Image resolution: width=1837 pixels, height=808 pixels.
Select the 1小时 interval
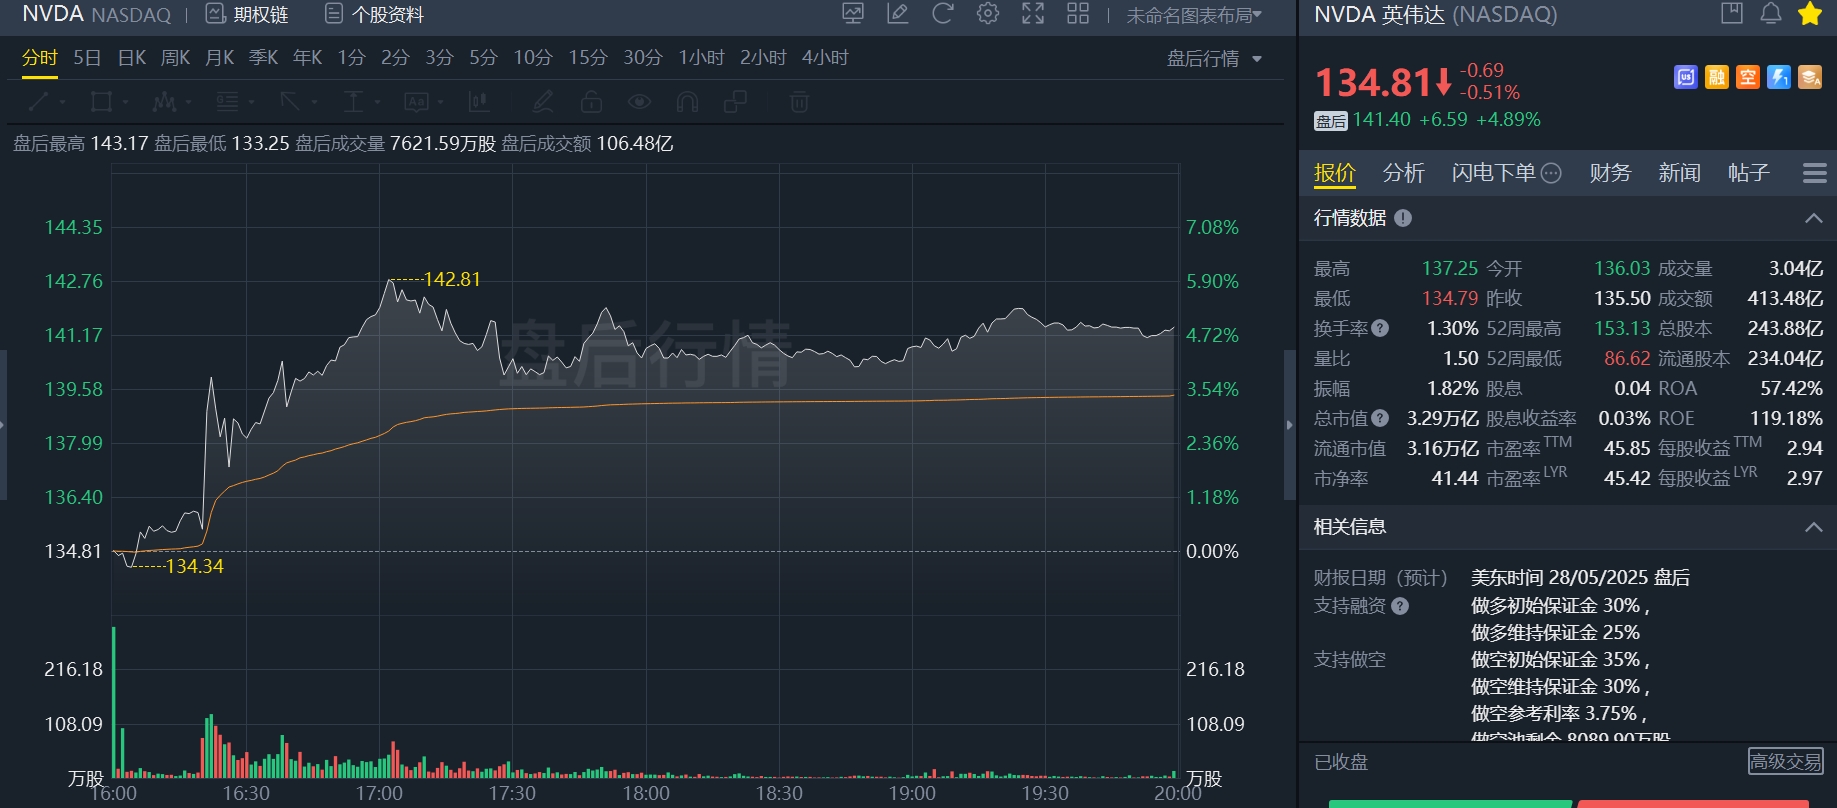[701, 58]
